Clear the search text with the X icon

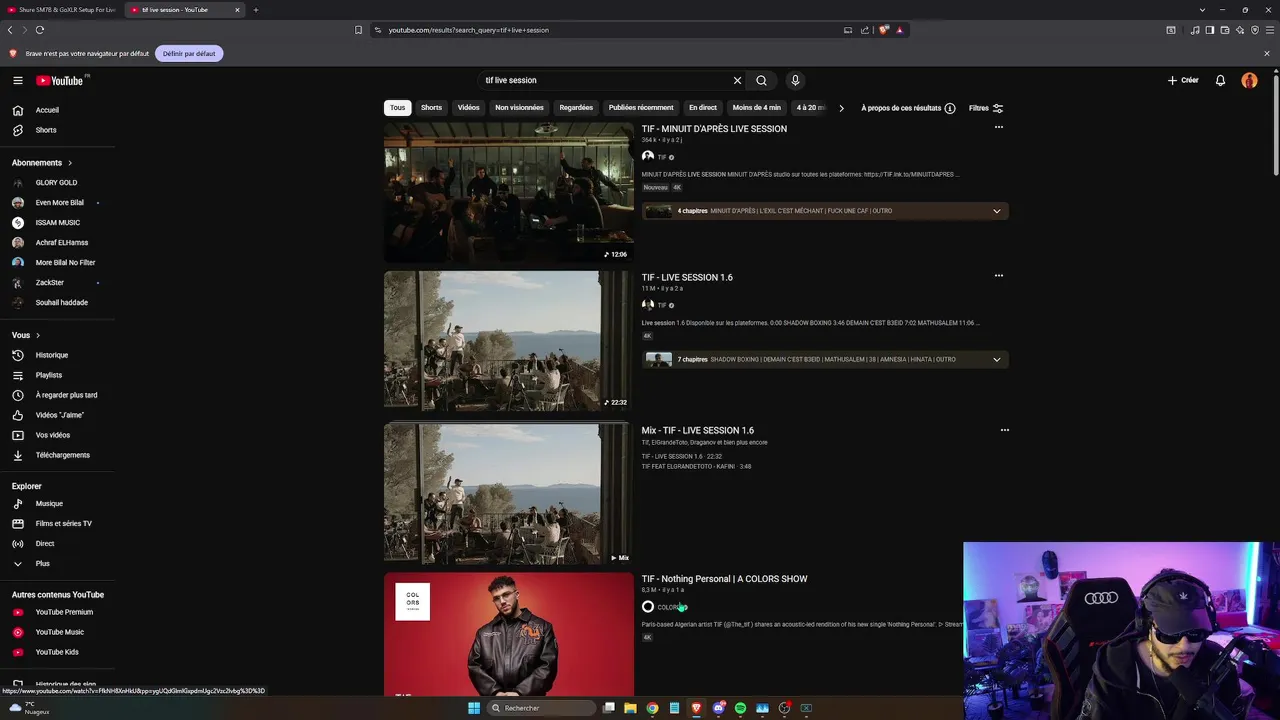[x=737, y=80]
